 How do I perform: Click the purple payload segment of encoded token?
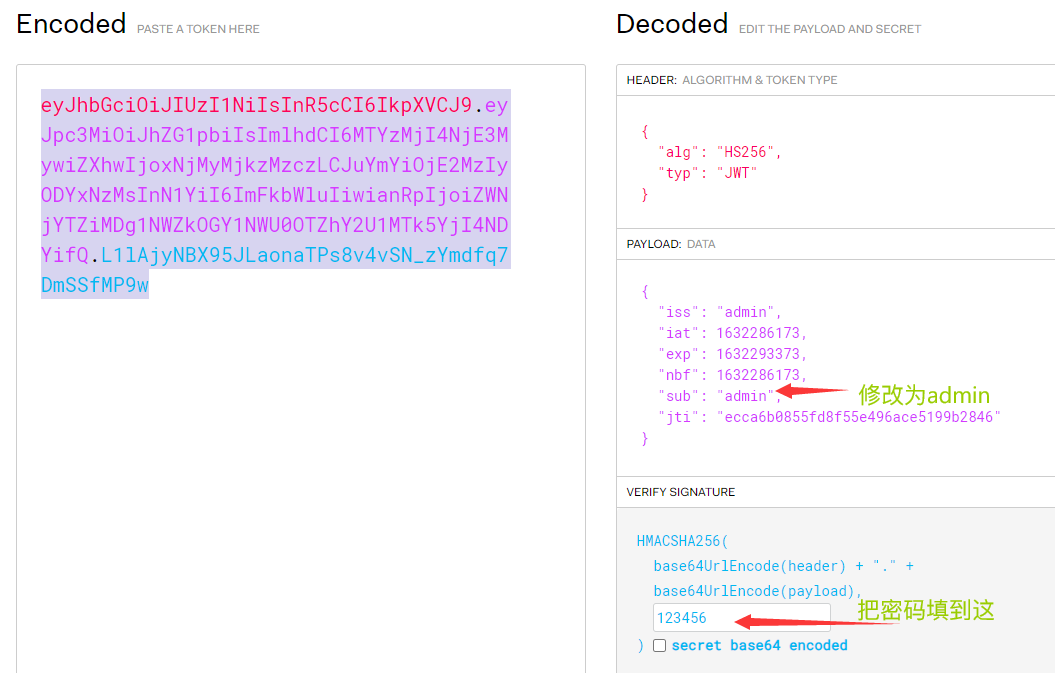(275, 180)
